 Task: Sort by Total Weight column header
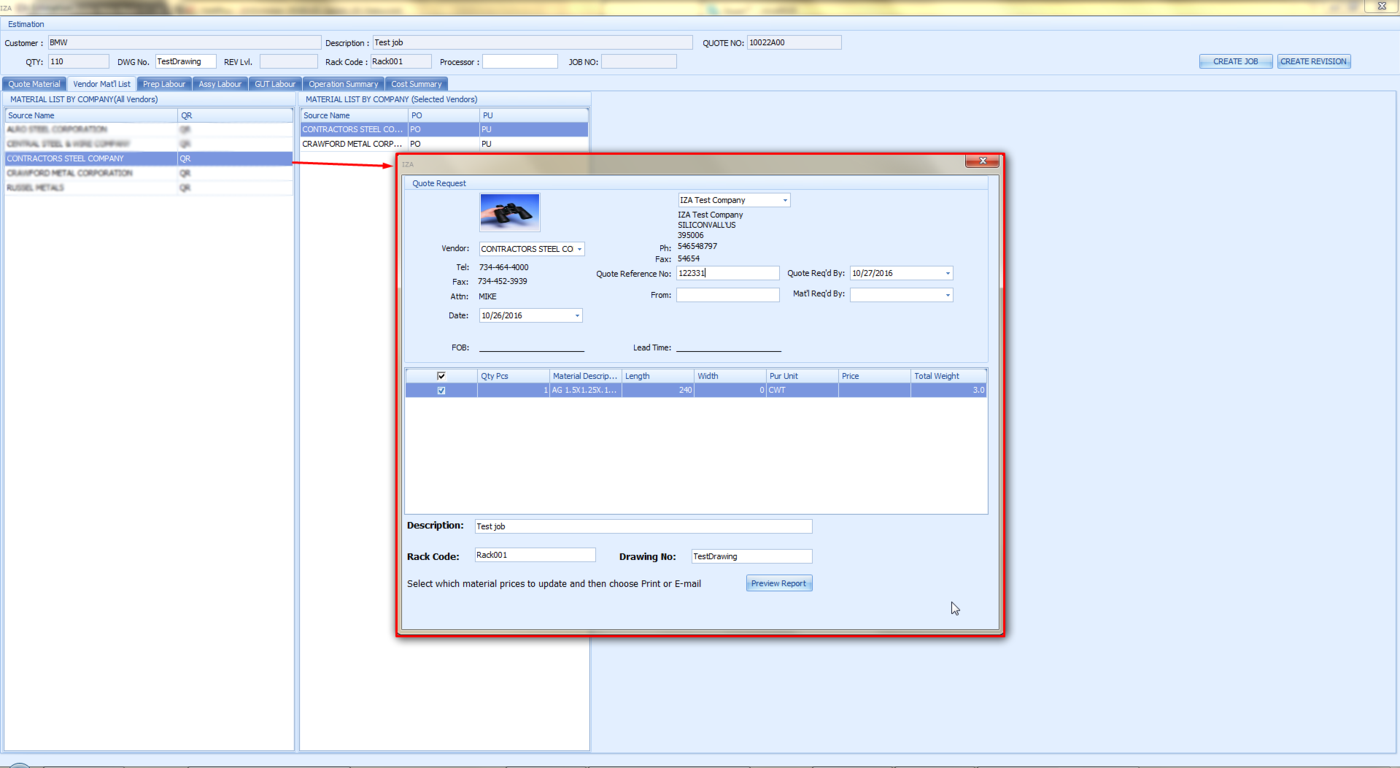[947, 376]
